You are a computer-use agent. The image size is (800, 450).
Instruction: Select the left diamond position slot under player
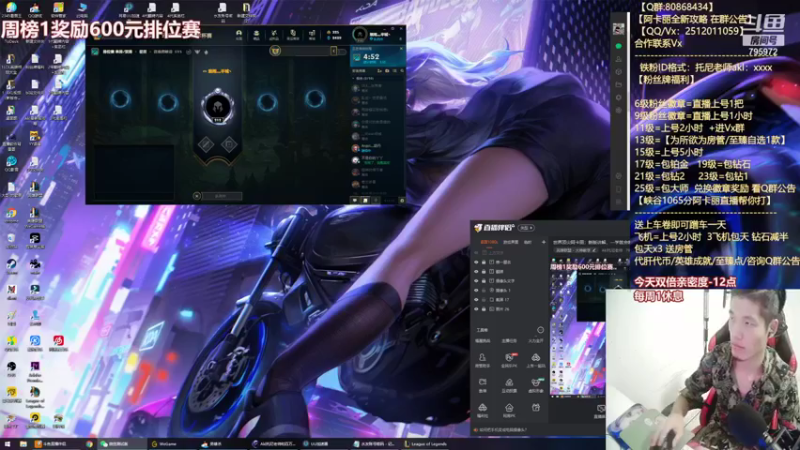[206, 144]
